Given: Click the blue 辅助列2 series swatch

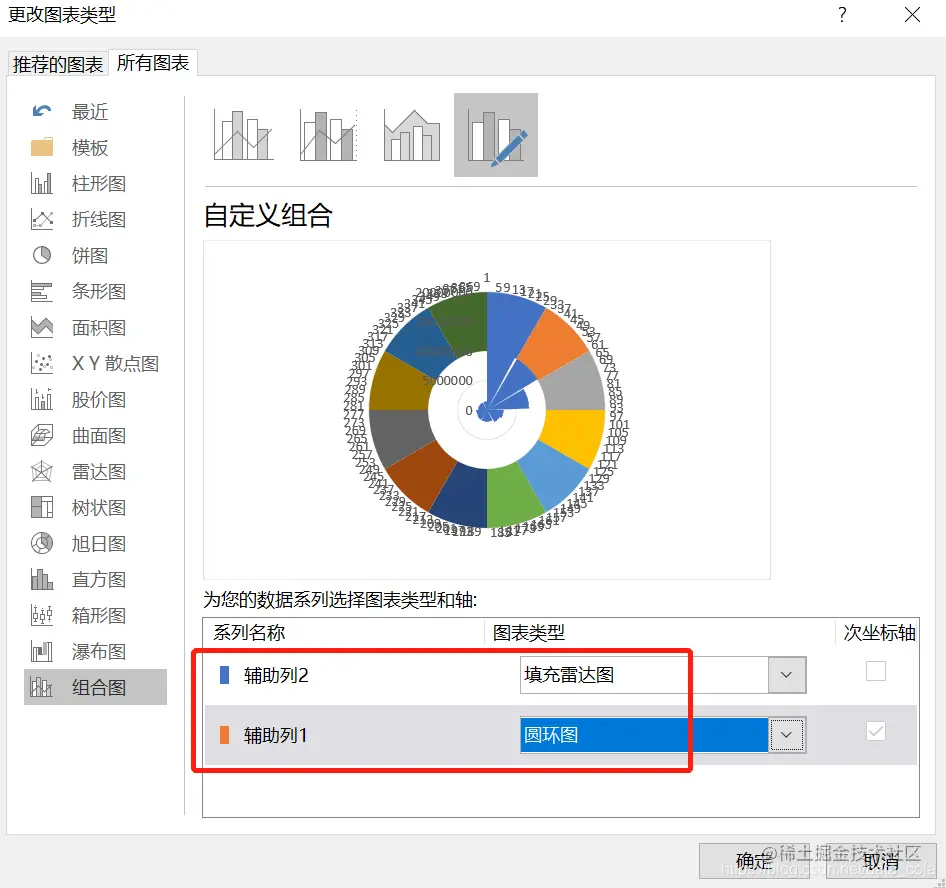Looking at the screenshot, I should 224,675.
